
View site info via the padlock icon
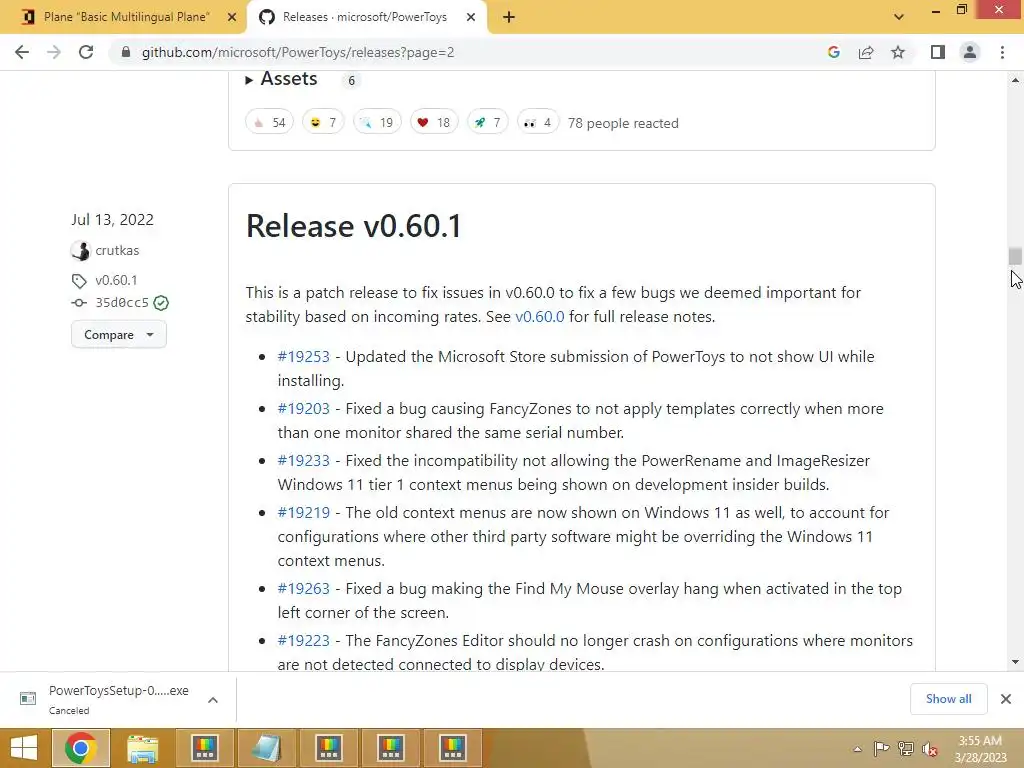click(126, 52)
